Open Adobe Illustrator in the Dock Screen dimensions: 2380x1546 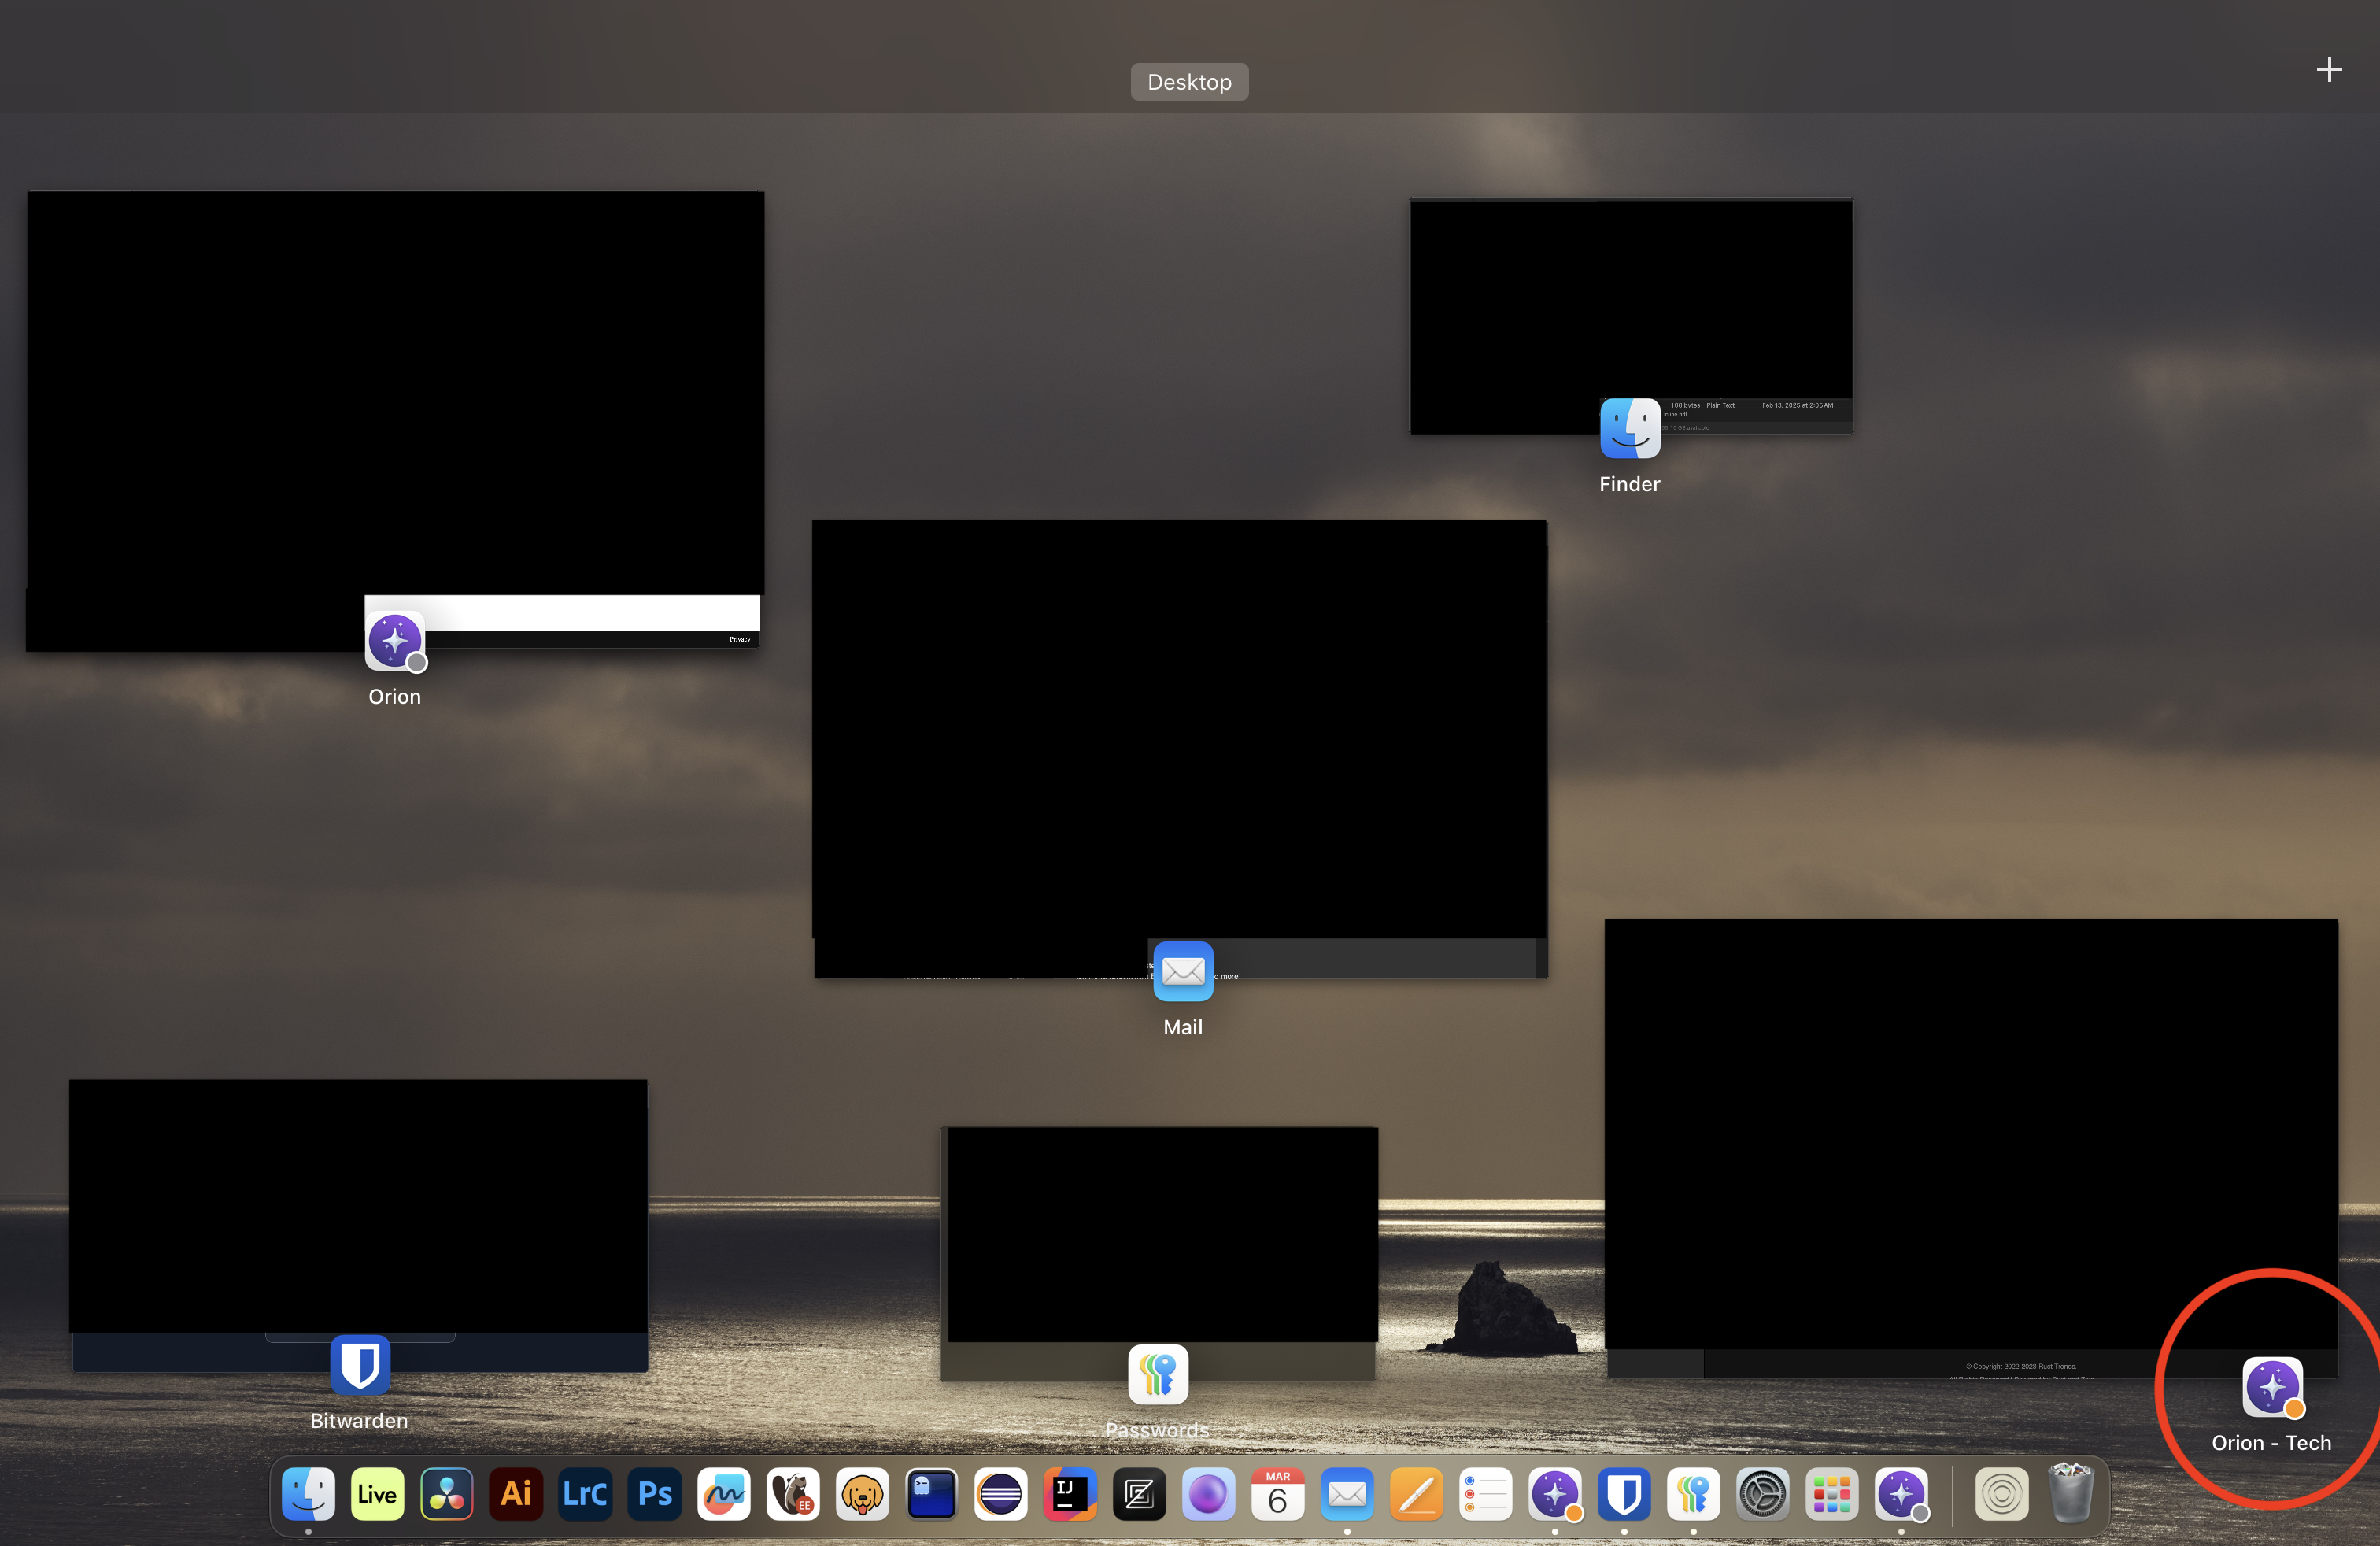516,1494
